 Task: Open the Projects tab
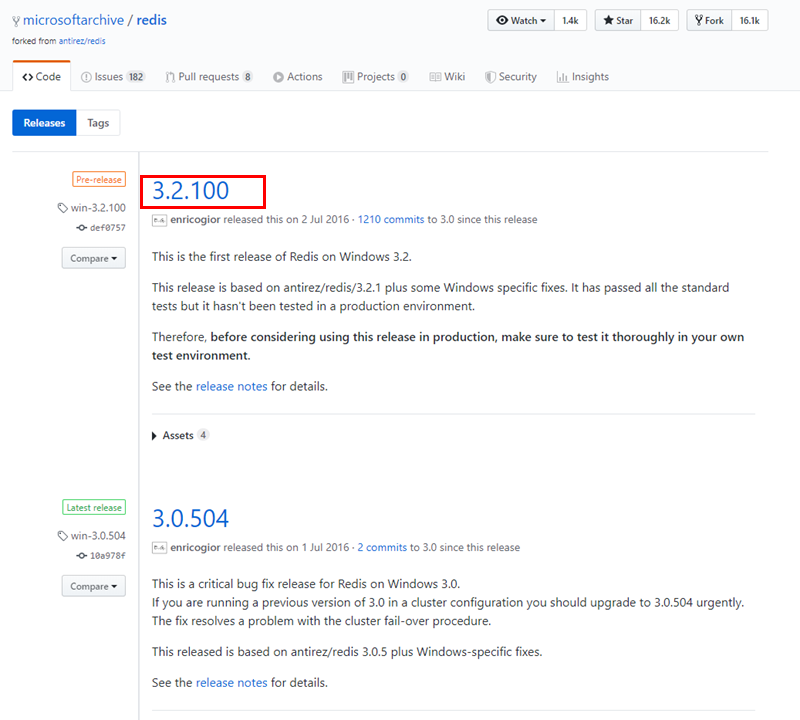click(x=375, y=77)
